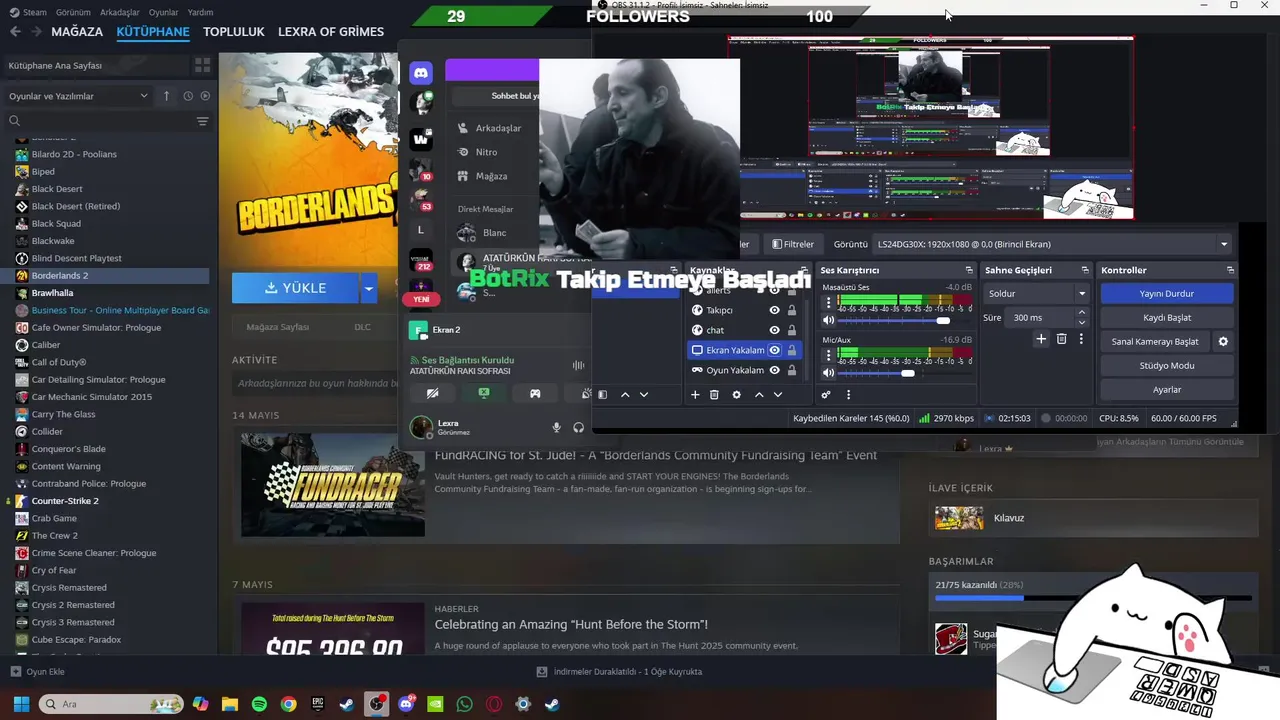
Task: Open dropdown arrow beside YÜKLE button
Action: pos(369,288)
